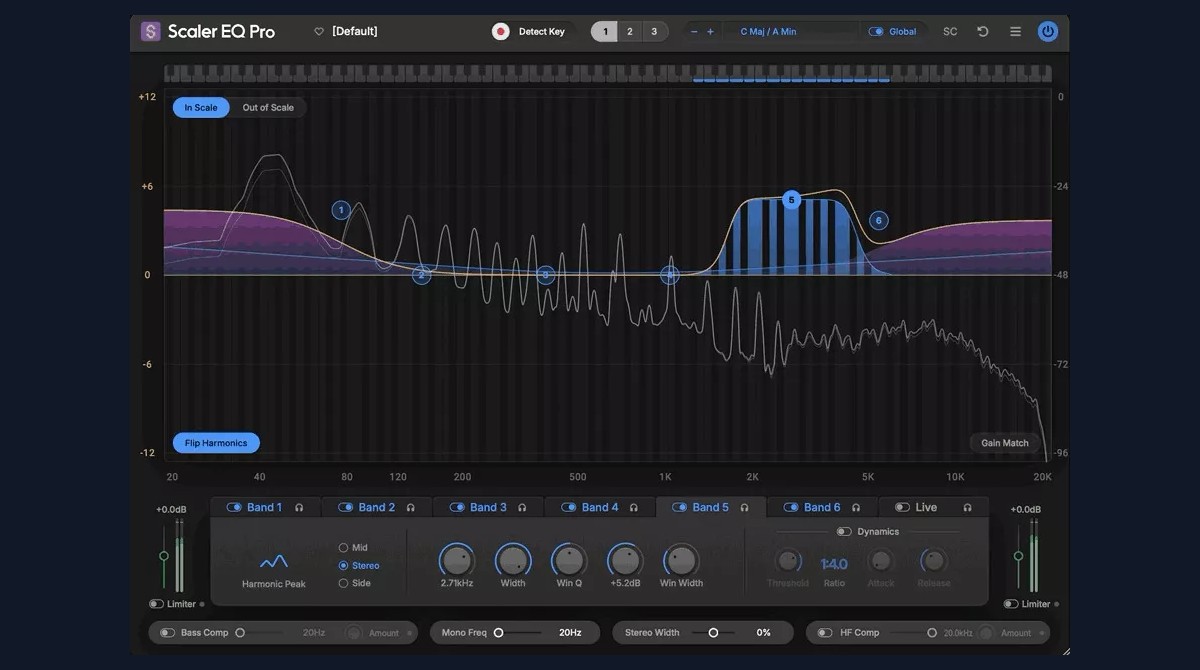Select band node 3 on the graph
This screenshot has width=1200, height=670.
pyautogui.click(x=545, y=274)
